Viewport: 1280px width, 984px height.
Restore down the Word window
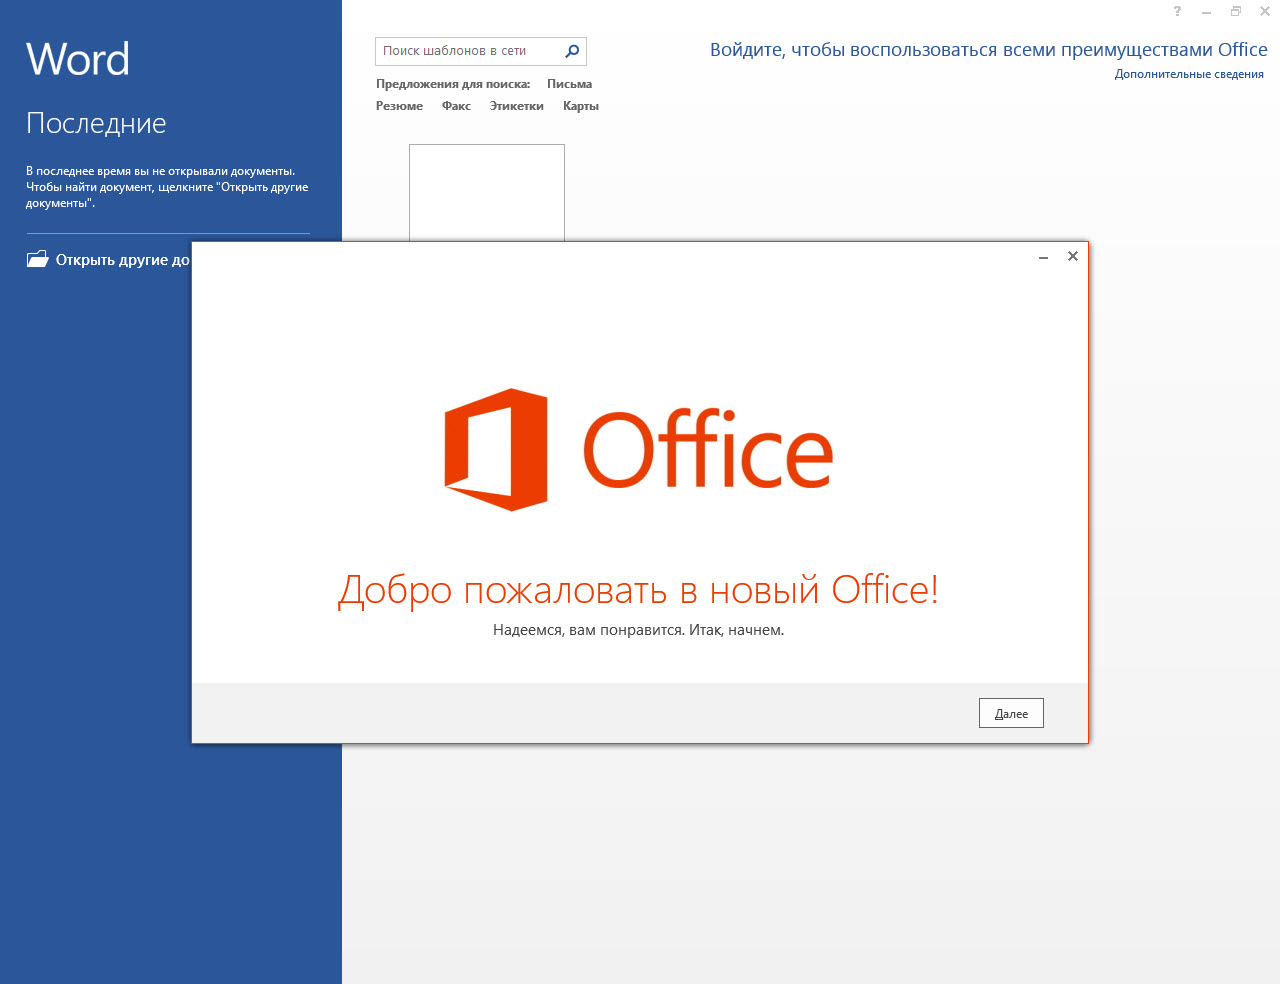pyautogui.click(x=1236, y=11)
